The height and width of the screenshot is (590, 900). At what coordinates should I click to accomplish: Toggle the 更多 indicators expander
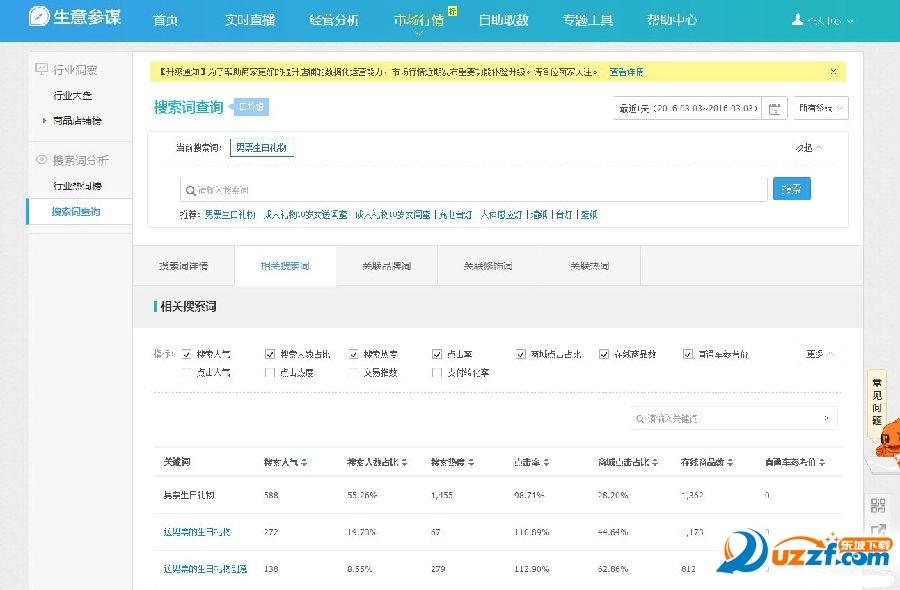tap(820, 354)
